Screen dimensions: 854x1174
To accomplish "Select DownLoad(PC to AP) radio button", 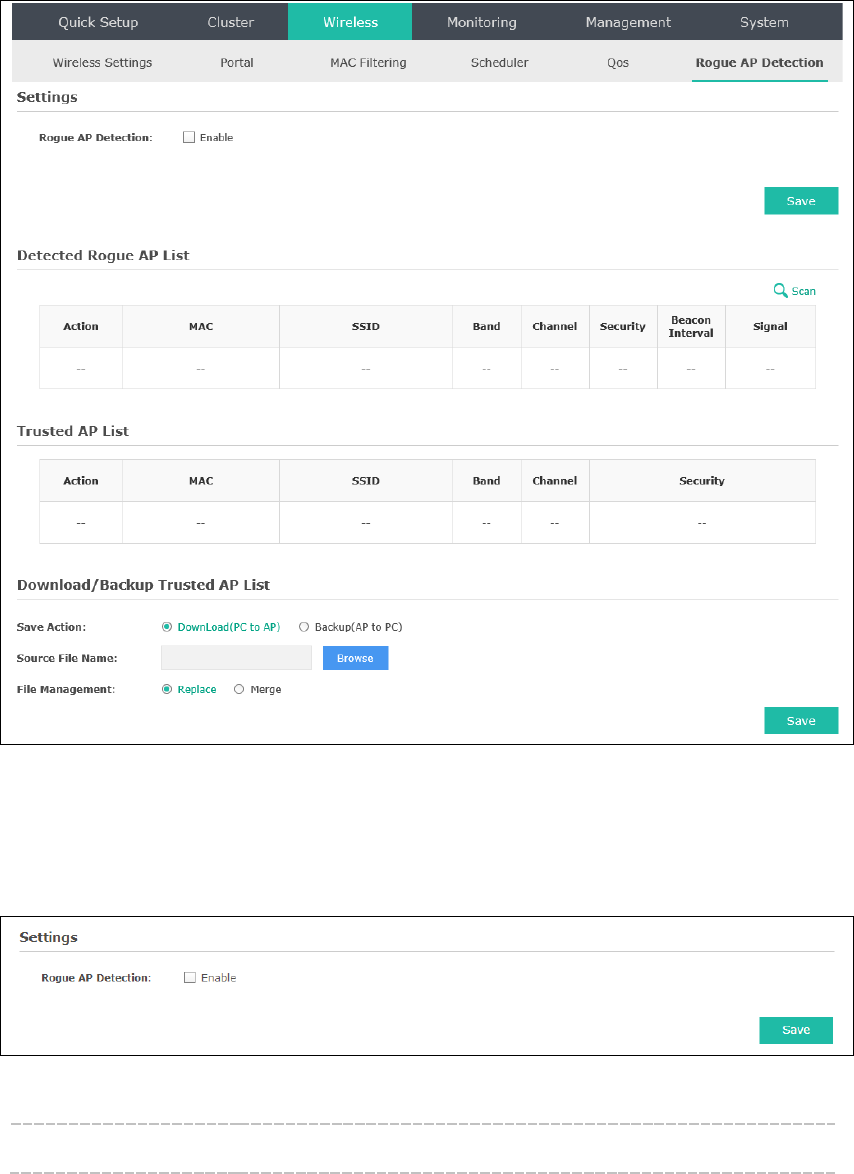I will click(167, 627).
